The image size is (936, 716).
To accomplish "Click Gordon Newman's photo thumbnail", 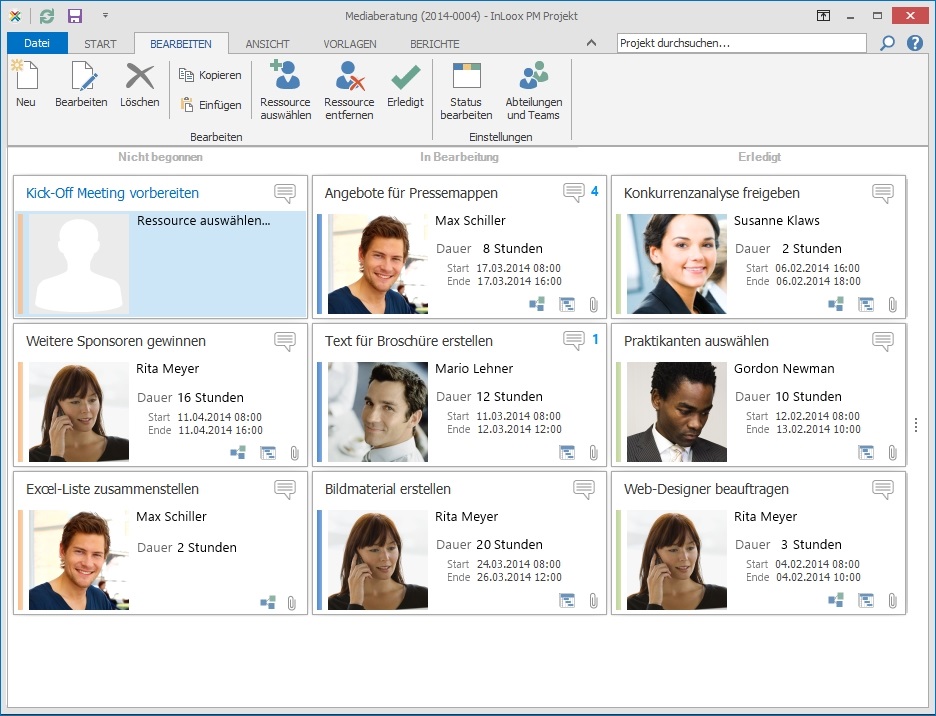I will (677, 411).
